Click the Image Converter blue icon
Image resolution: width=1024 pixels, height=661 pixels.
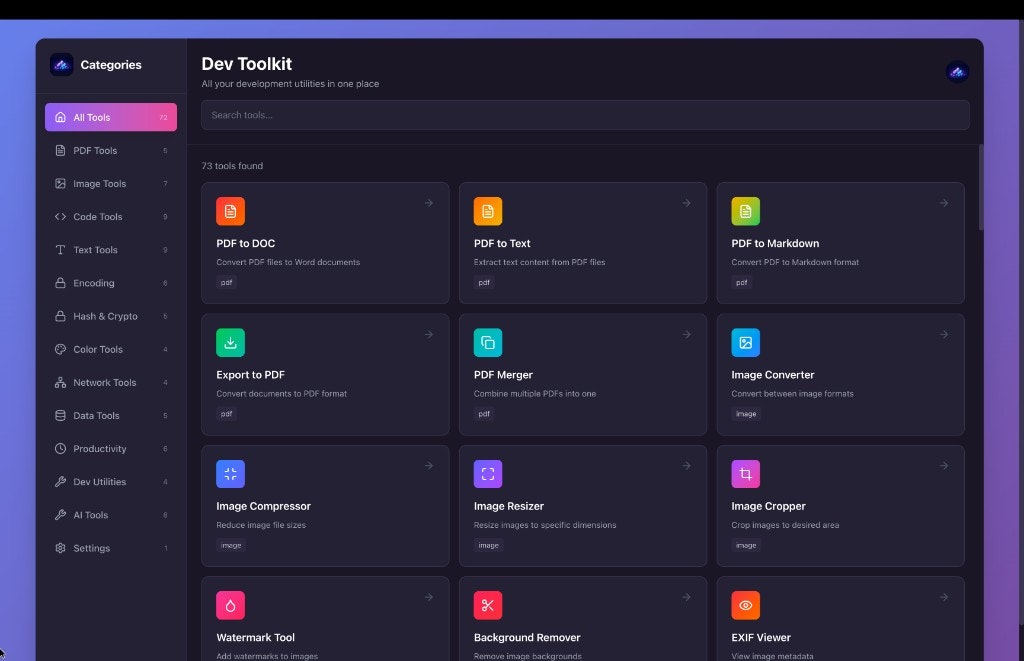[745, 342]
